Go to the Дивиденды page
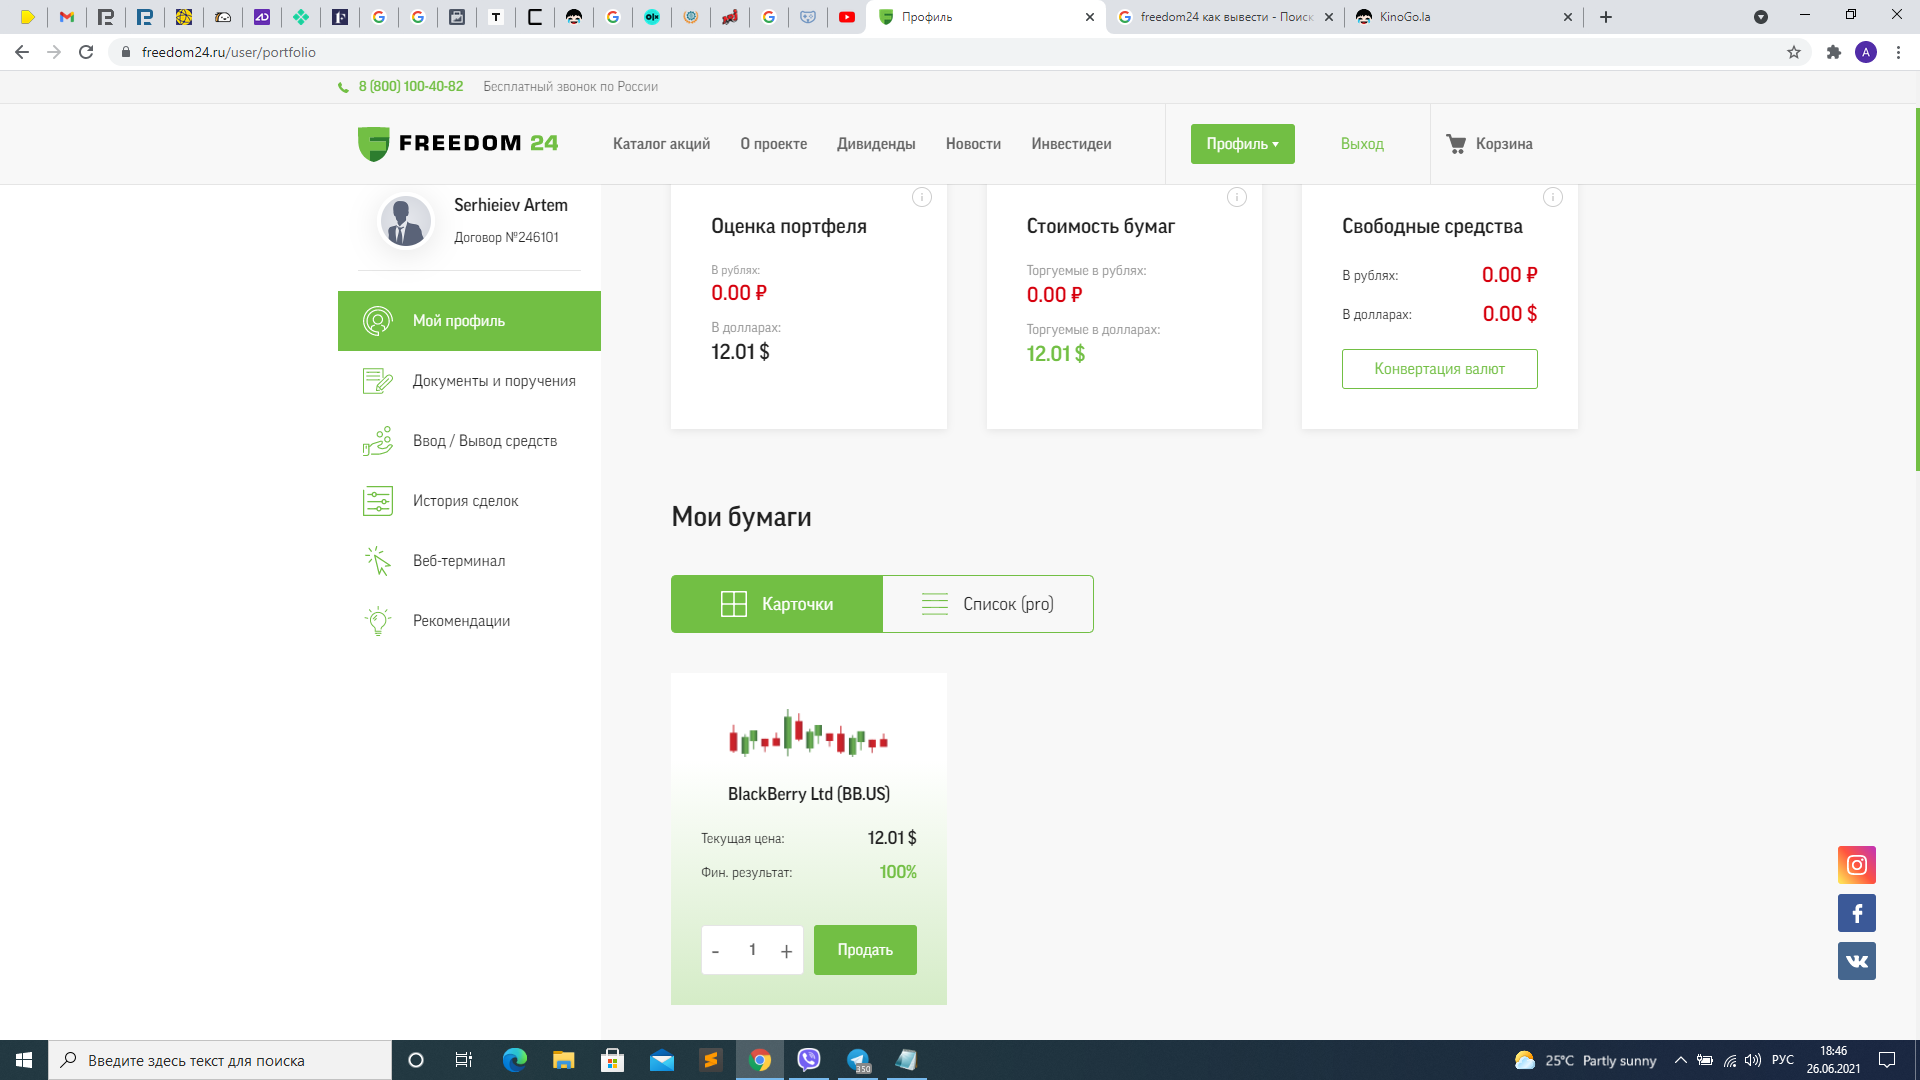Viewport: 1920px width, 1080px height. coord(876,144)
